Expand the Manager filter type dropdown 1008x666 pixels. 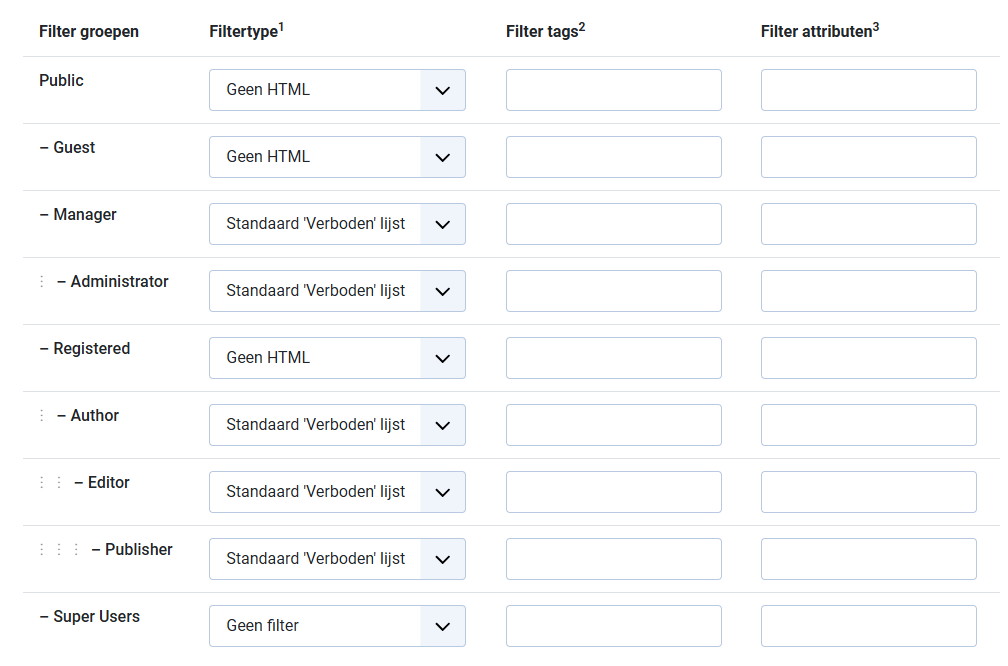pos(337,224)
